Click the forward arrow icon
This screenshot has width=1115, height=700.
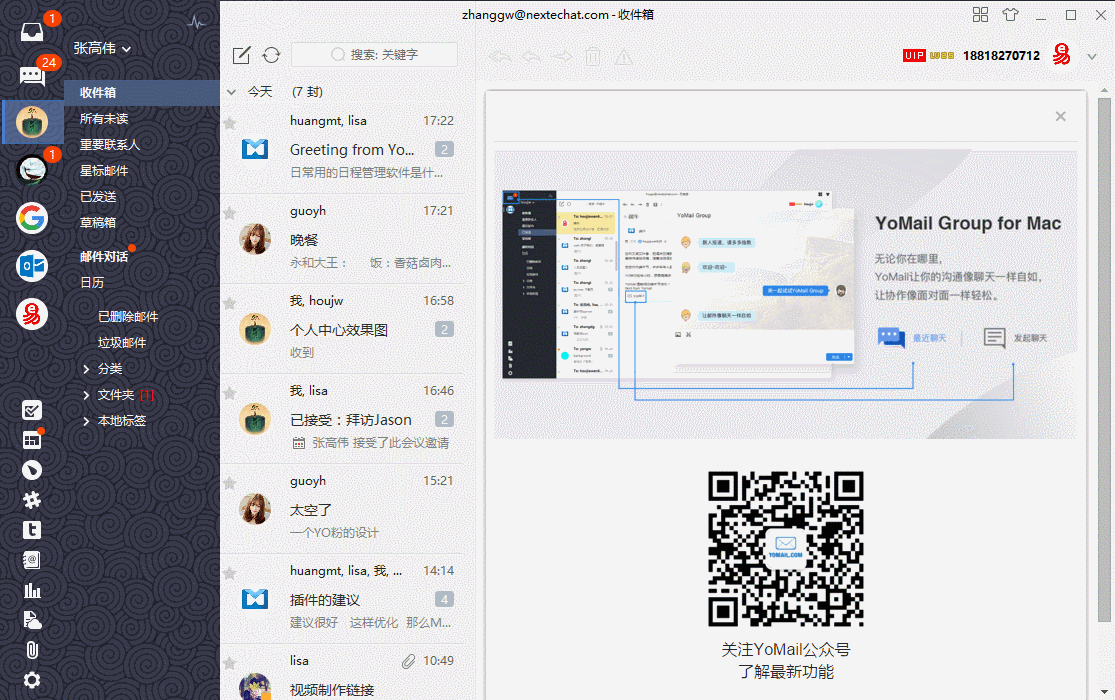click(x=562, y=57)
